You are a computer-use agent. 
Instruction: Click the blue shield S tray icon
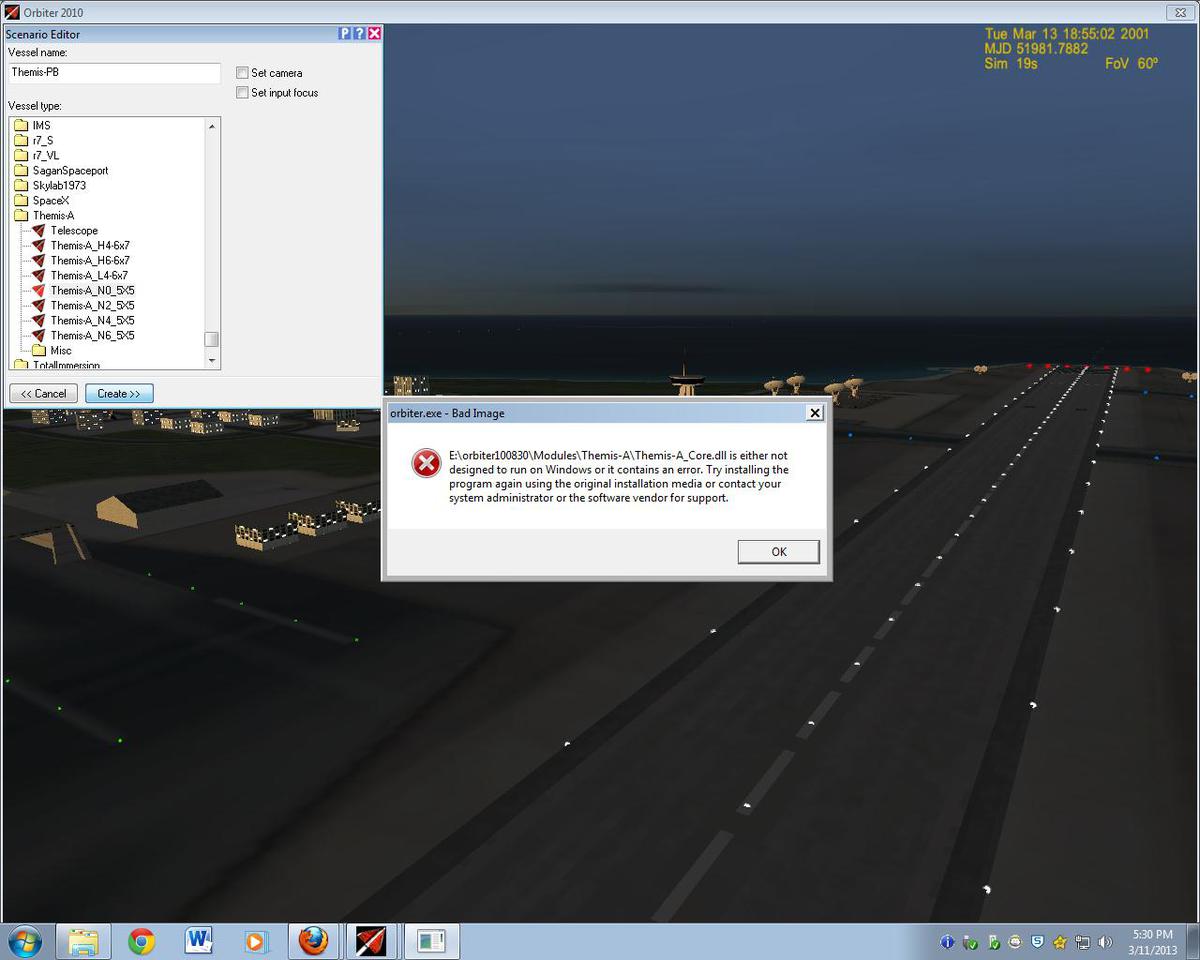(x=1038, y=942)
